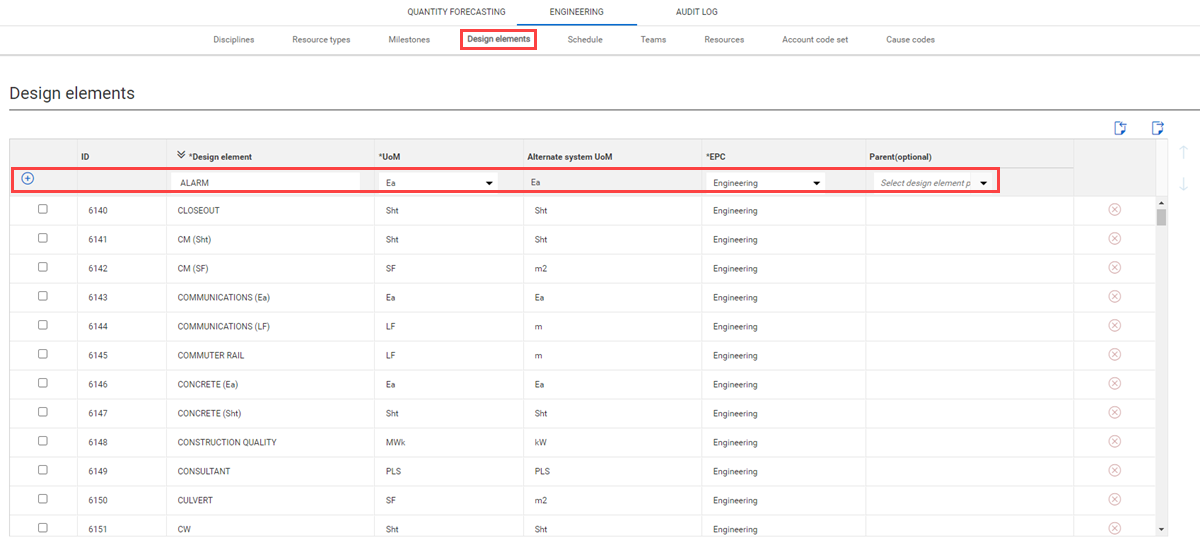The image size is (1200, 545).
Task: Go to the Milestones section
Action: tap(409, 40)
